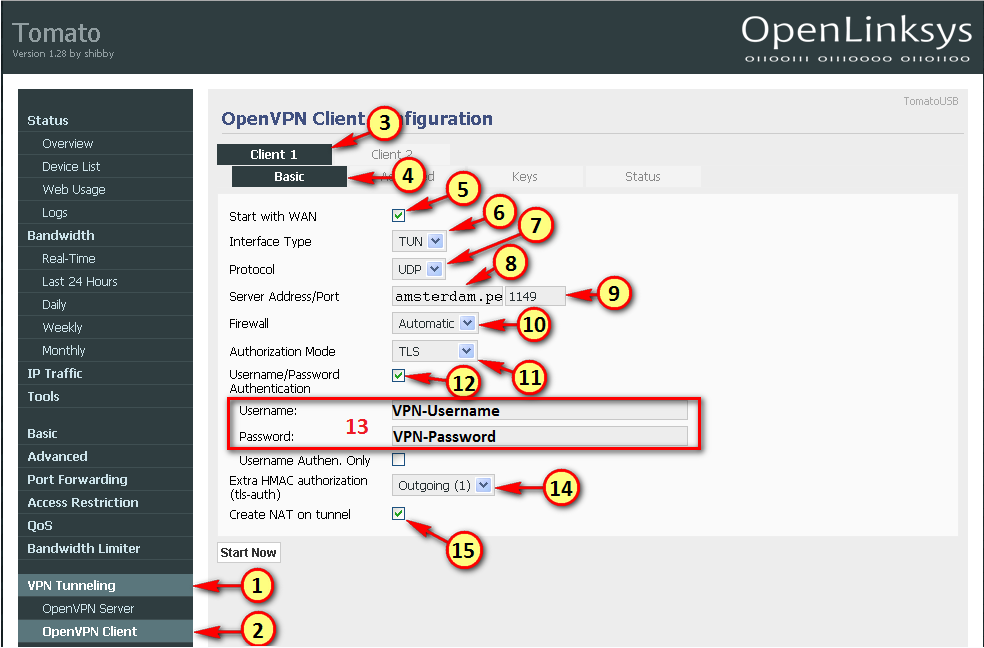Open Advanced settings in the sidebar

tap(105, 457)
